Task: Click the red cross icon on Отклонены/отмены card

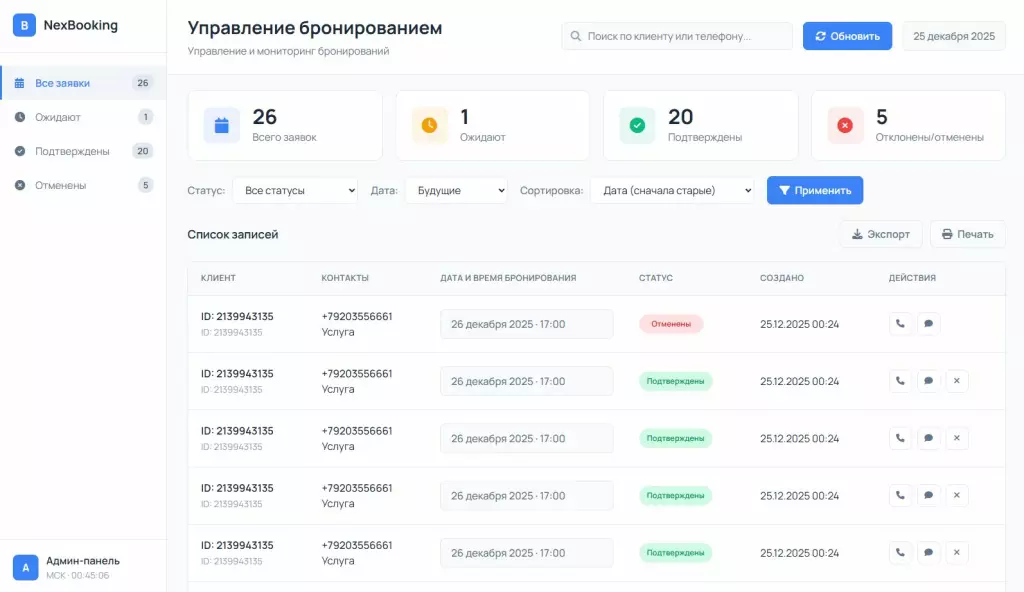Action: coord(845,124)
